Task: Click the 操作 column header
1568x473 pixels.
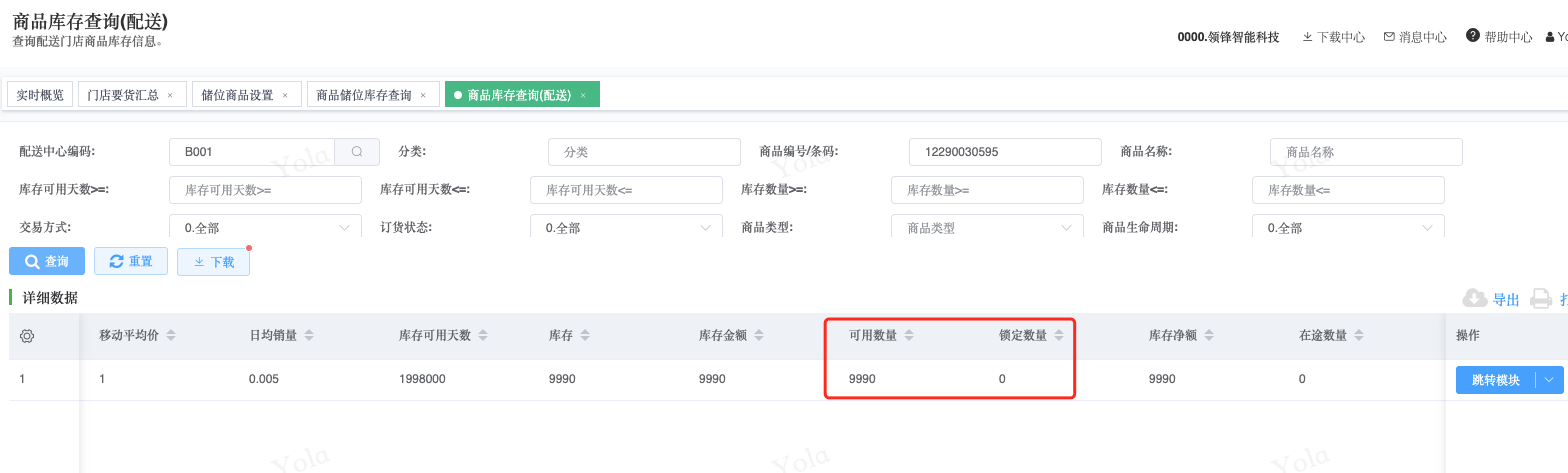Action: 1467,336
